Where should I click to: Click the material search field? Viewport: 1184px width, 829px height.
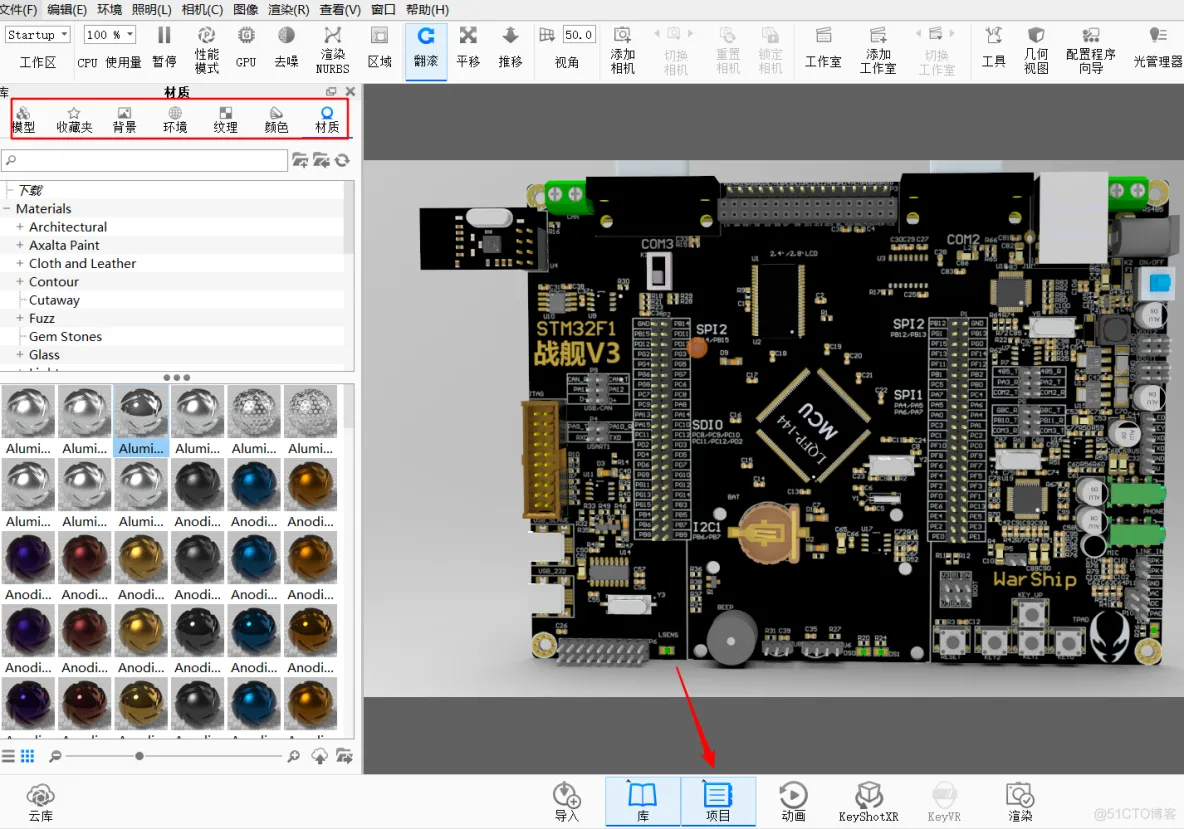[144, 160]
